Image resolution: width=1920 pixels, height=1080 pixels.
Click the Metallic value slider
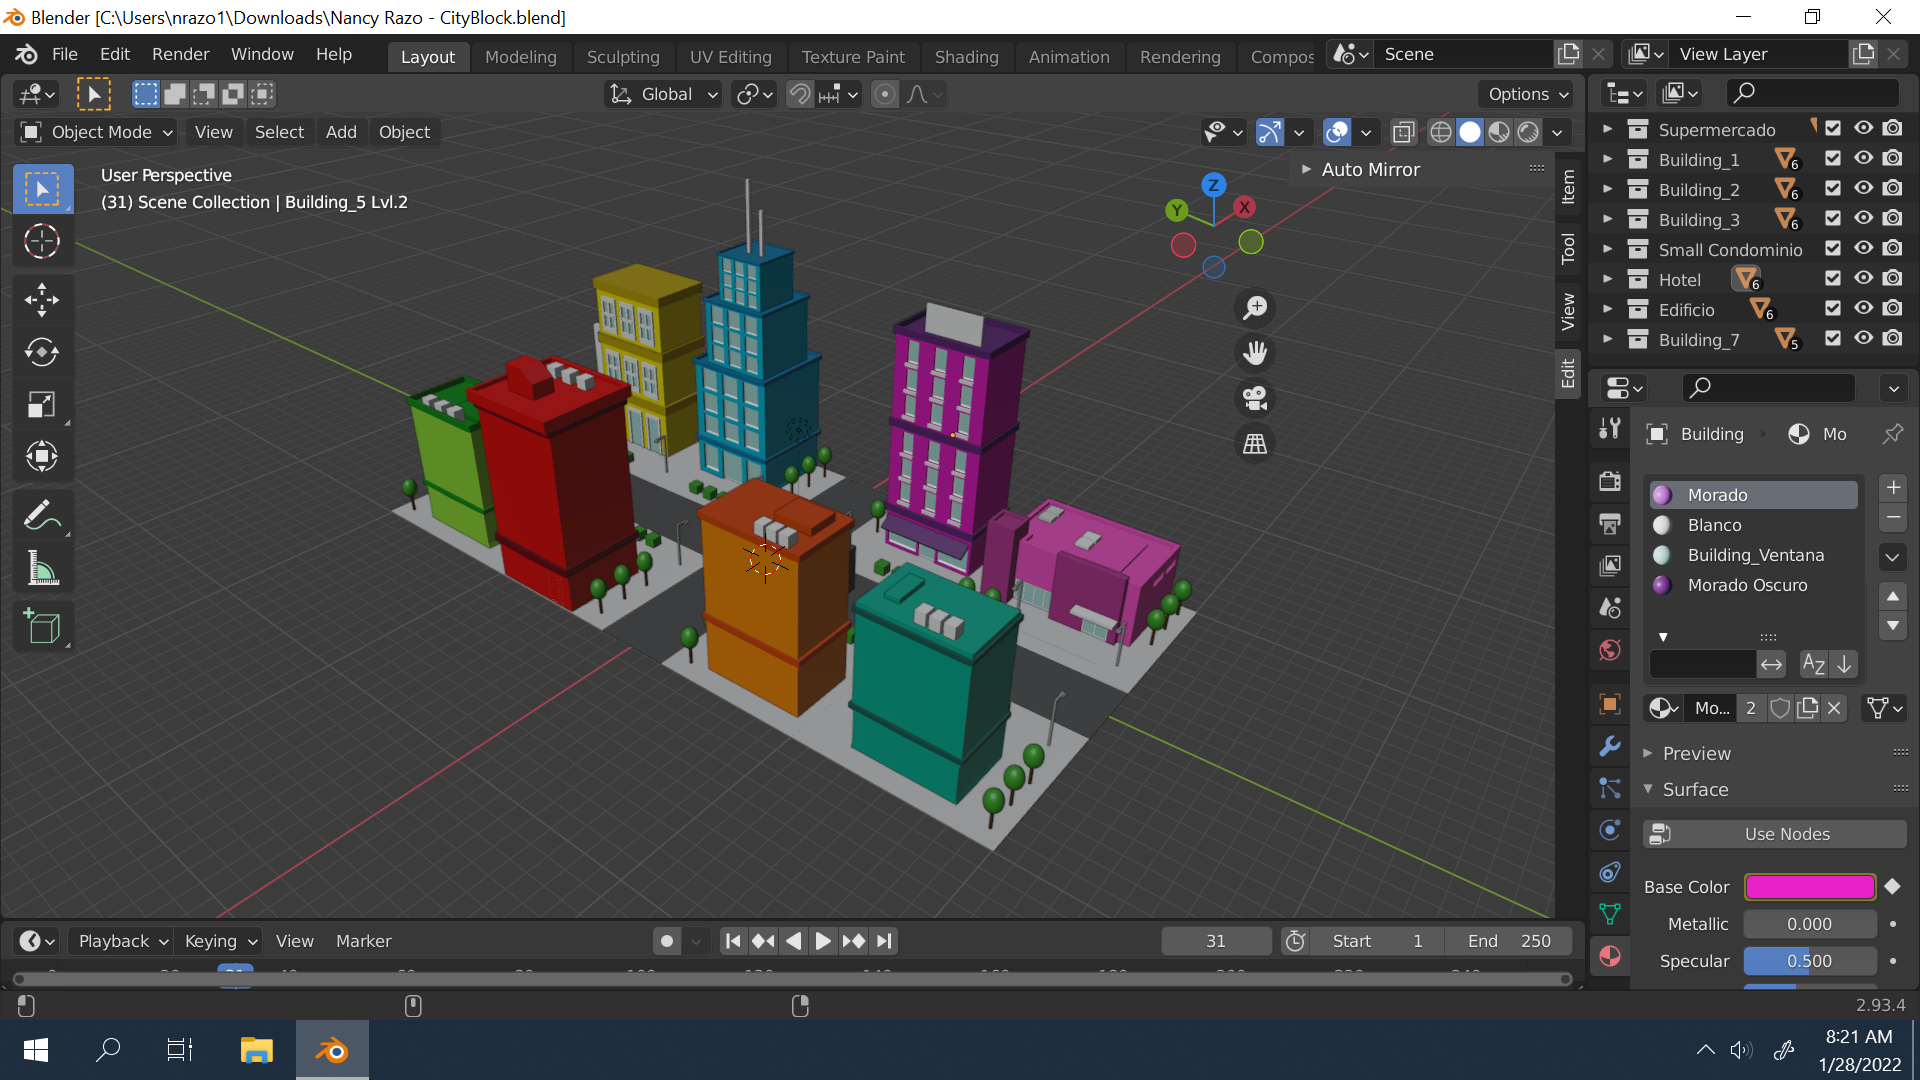[1809, 924]
